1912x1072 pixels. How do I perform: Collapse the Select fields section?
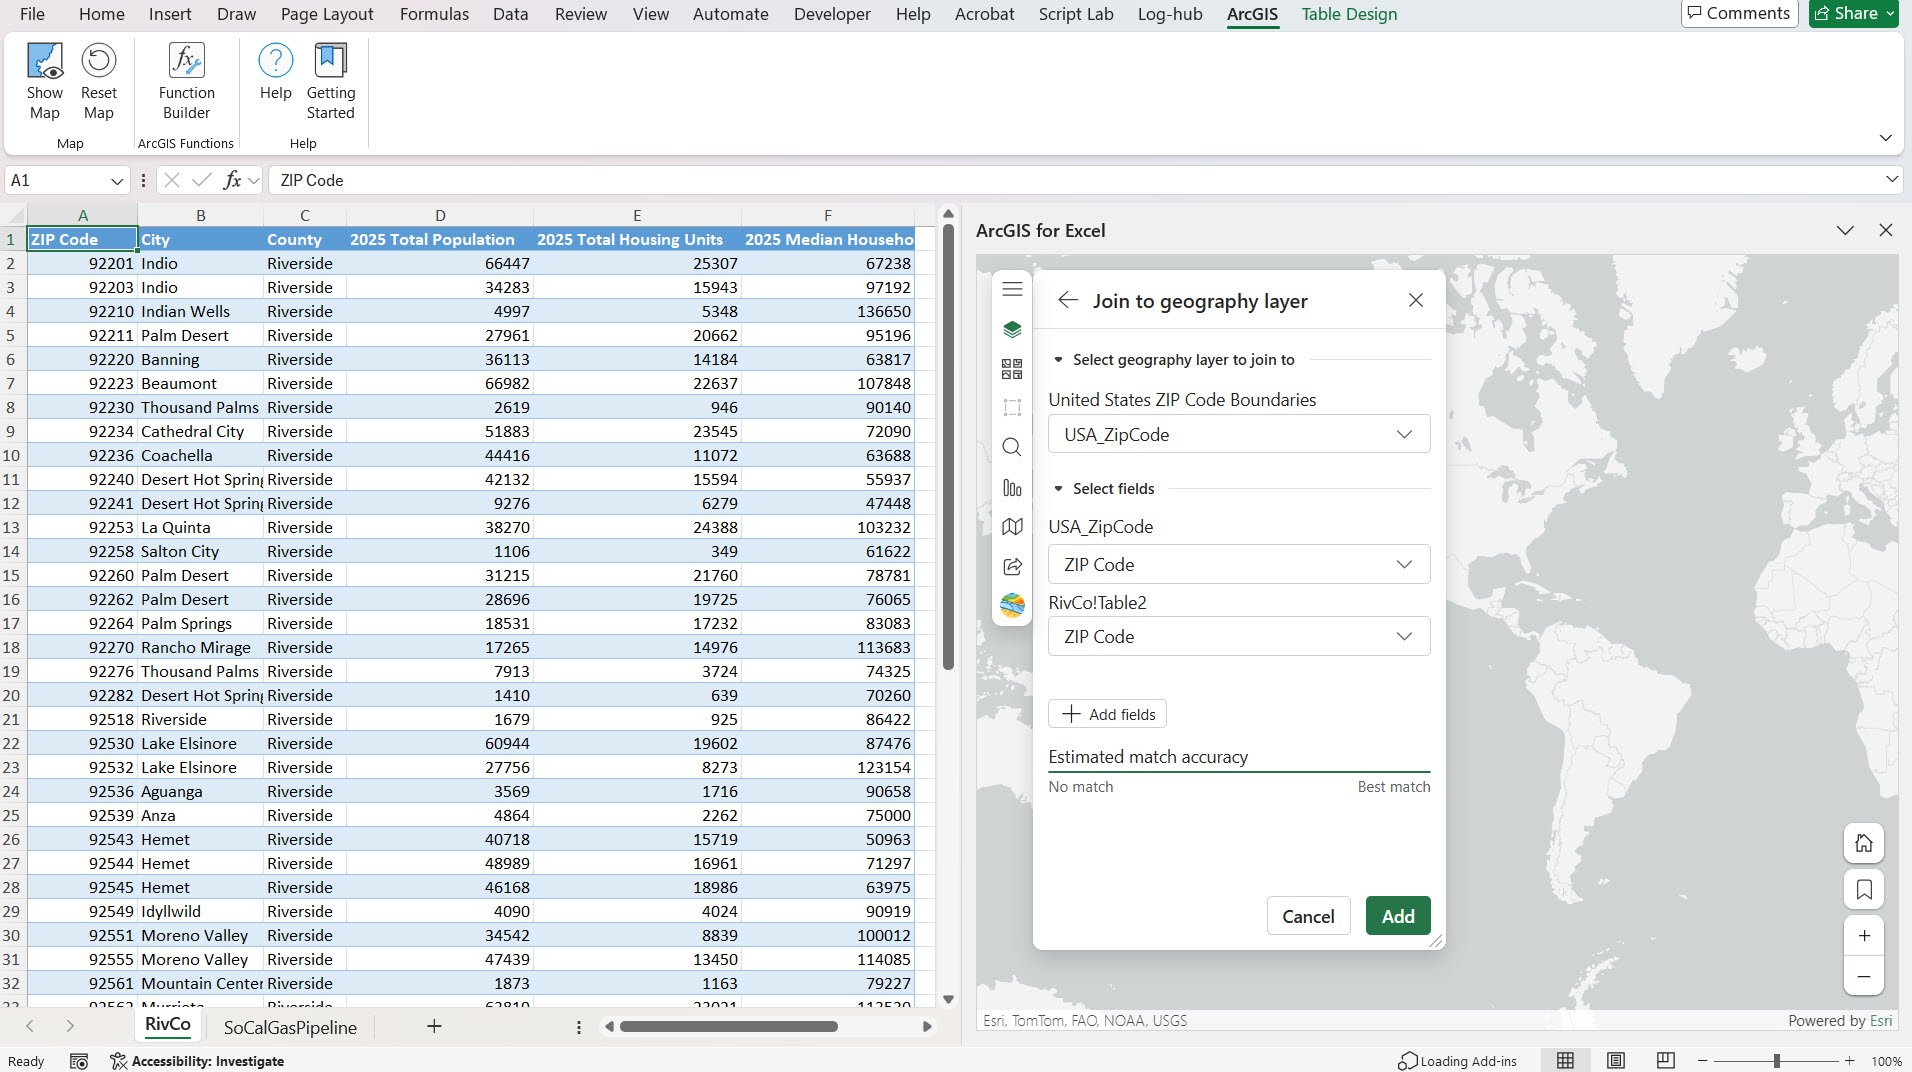pyautogui.click(x=1058, y=489)
